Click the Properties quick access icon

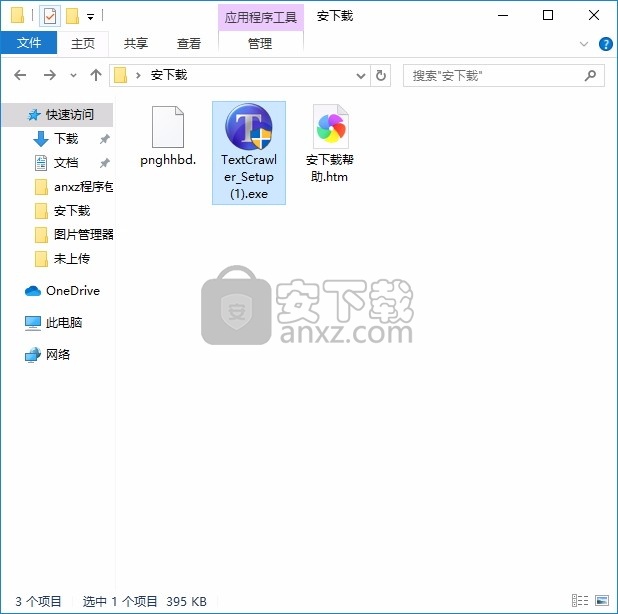click(50, 17)
